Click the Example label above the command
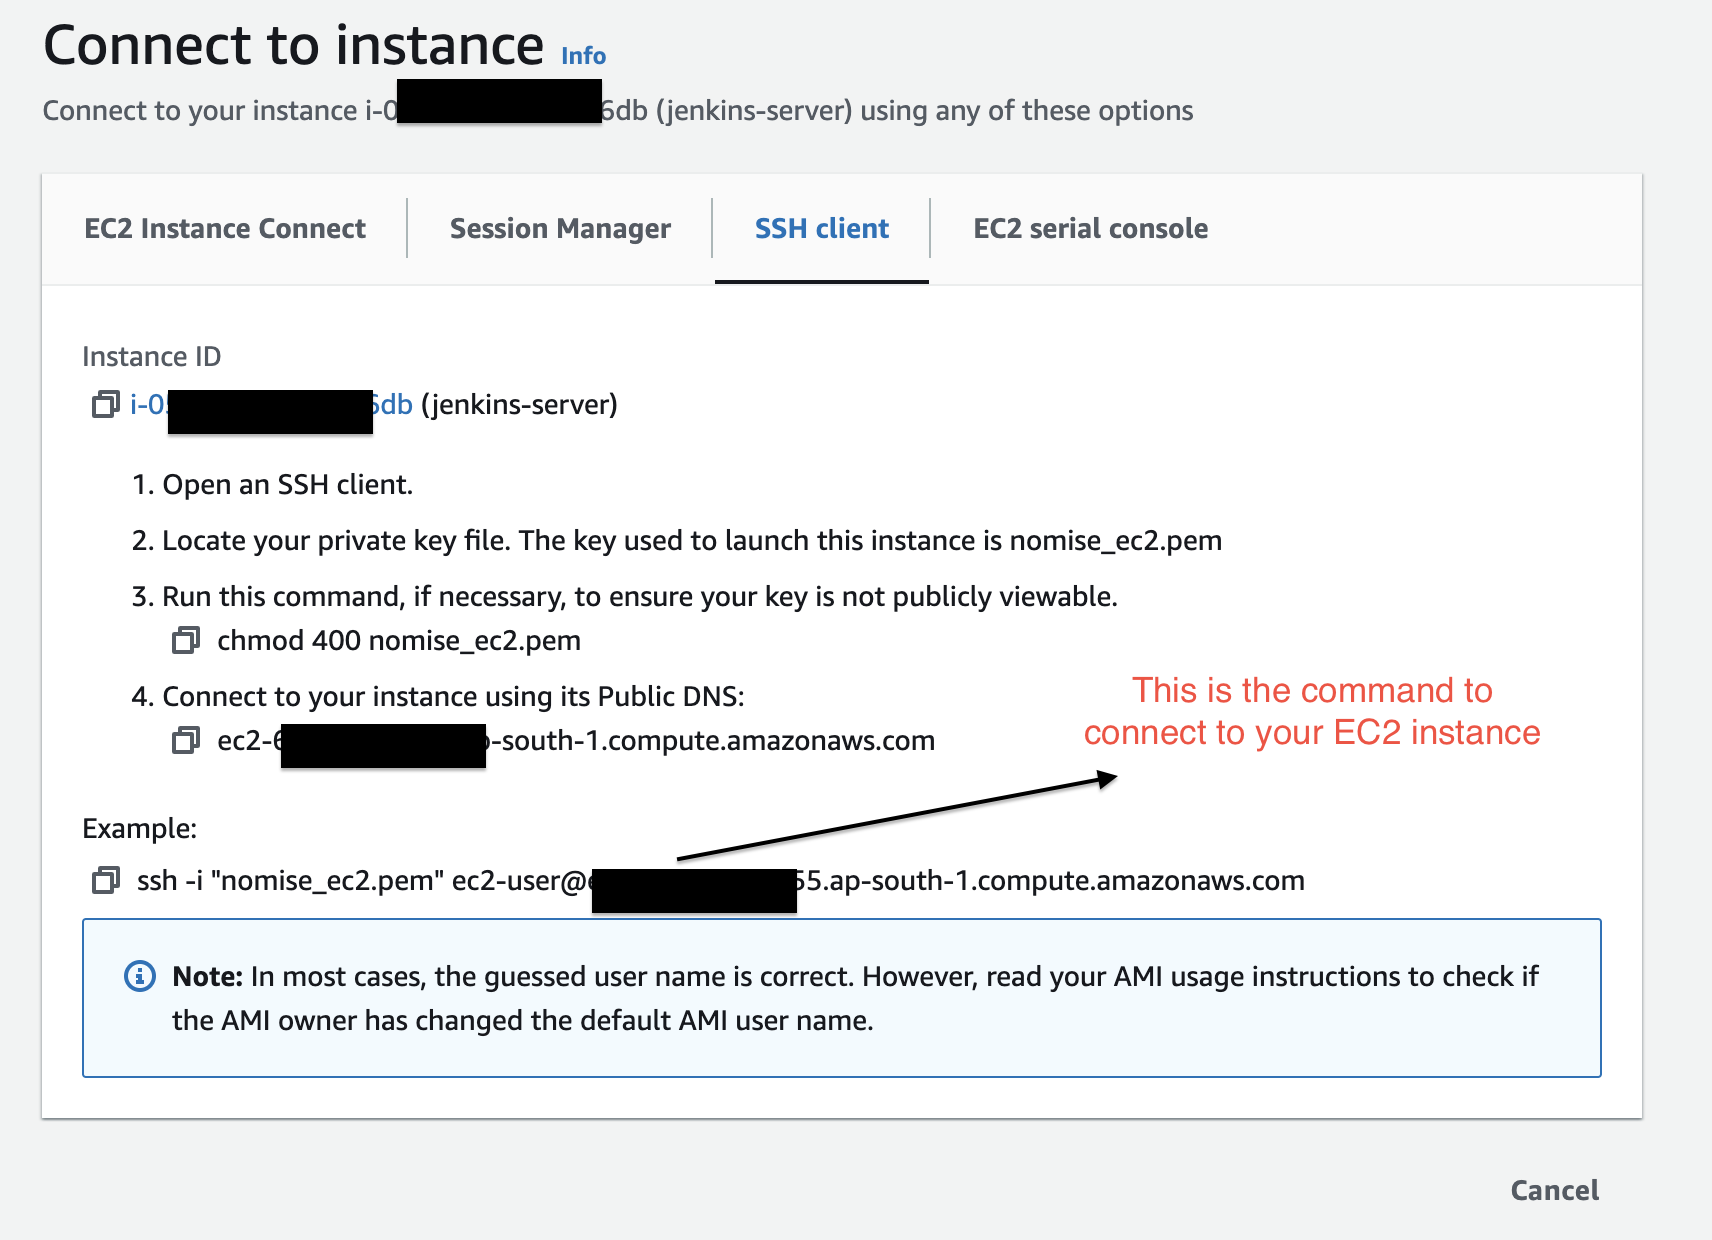 click(x=139, y=828)
